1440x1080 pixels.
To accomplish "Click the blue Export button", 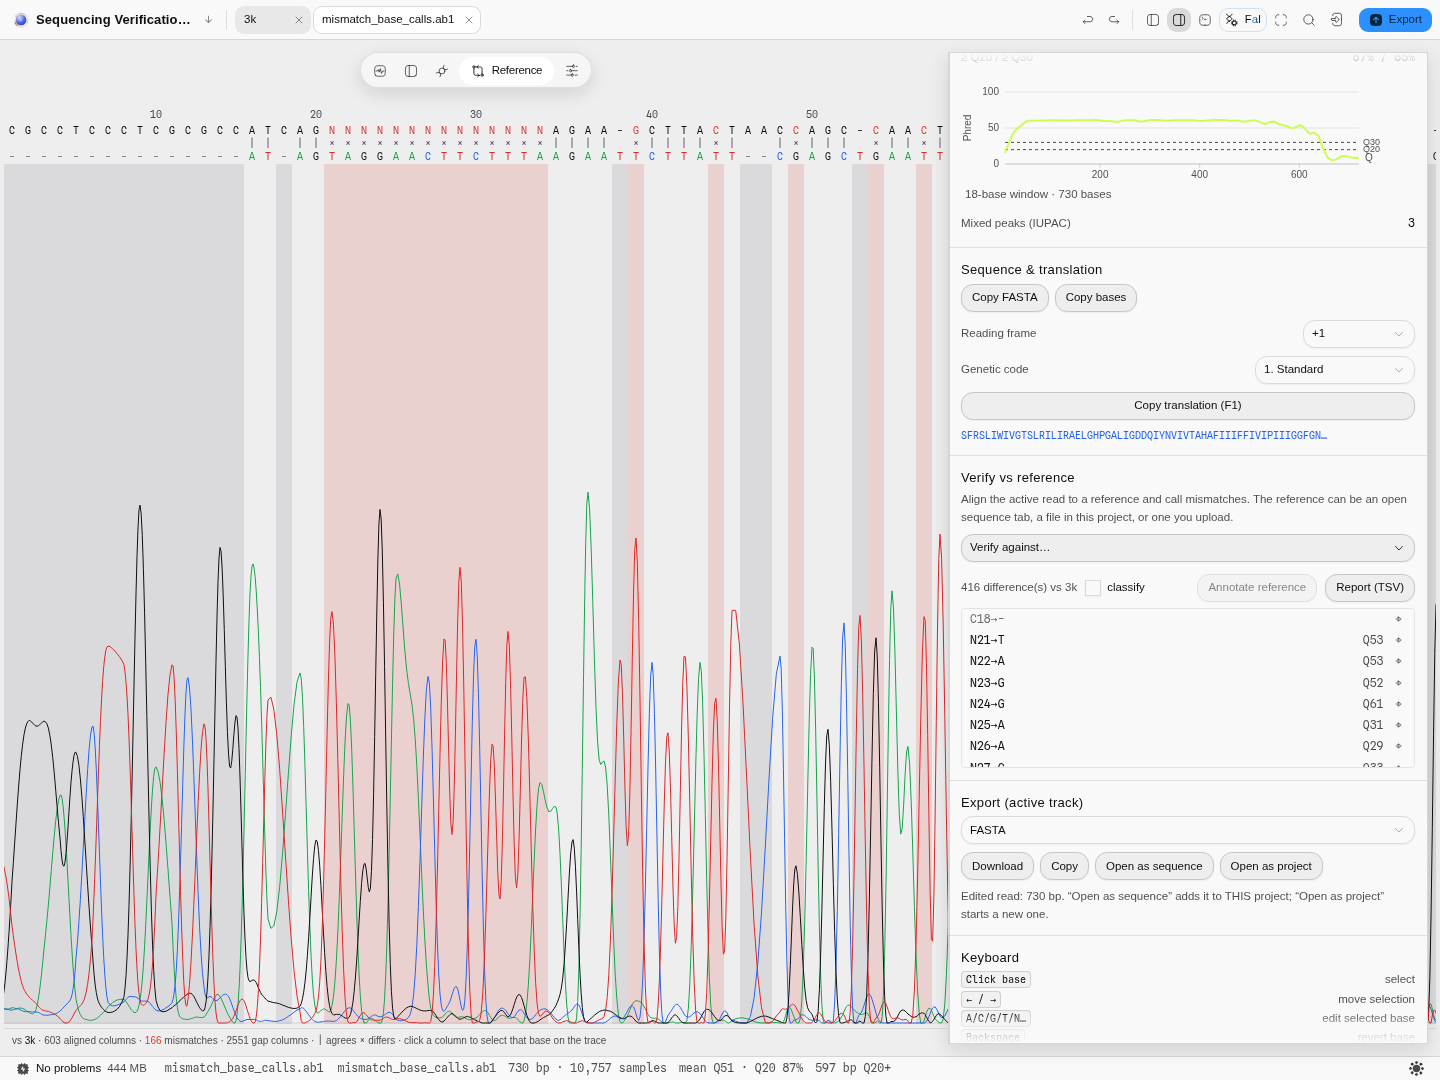I will click(x=1395, y=20).
